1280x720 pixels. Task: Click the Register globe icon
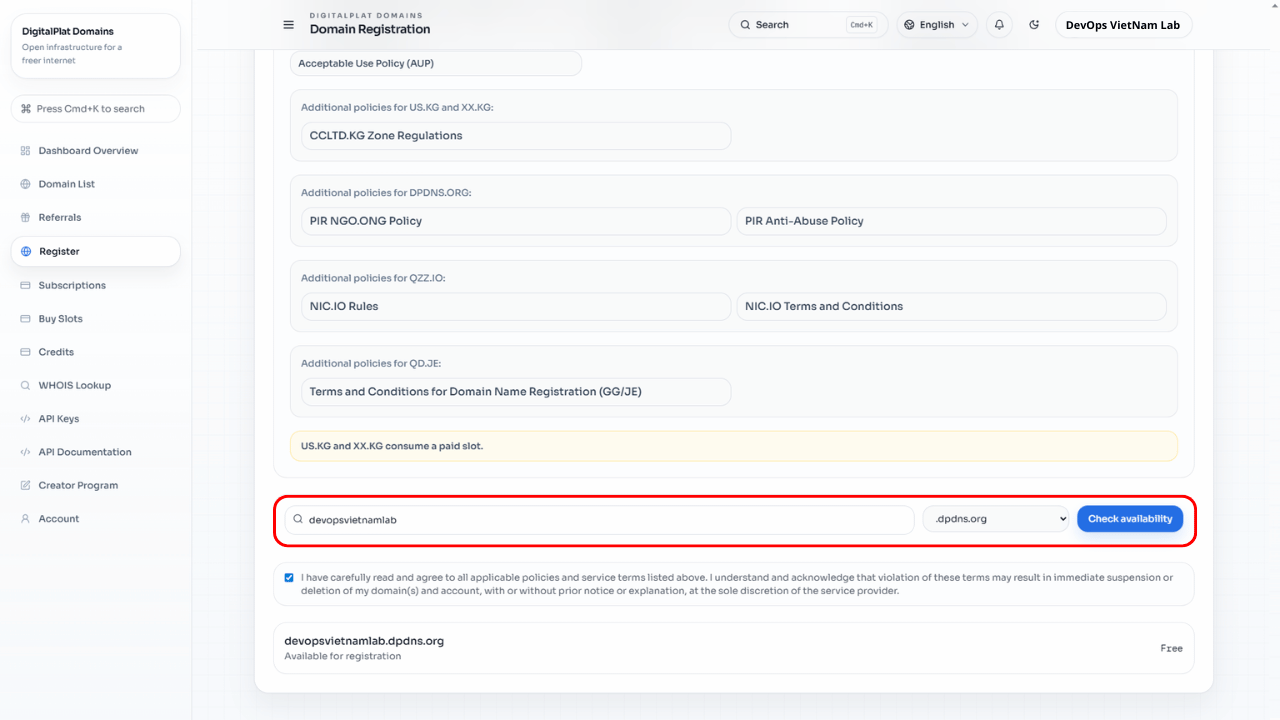pos(26,252)
